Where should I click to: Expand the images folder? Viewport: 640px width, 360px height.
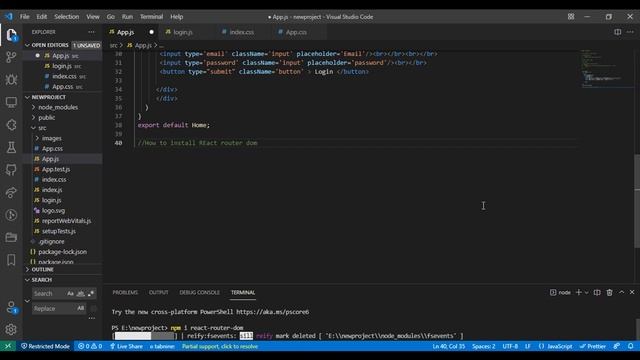point(37,138)
